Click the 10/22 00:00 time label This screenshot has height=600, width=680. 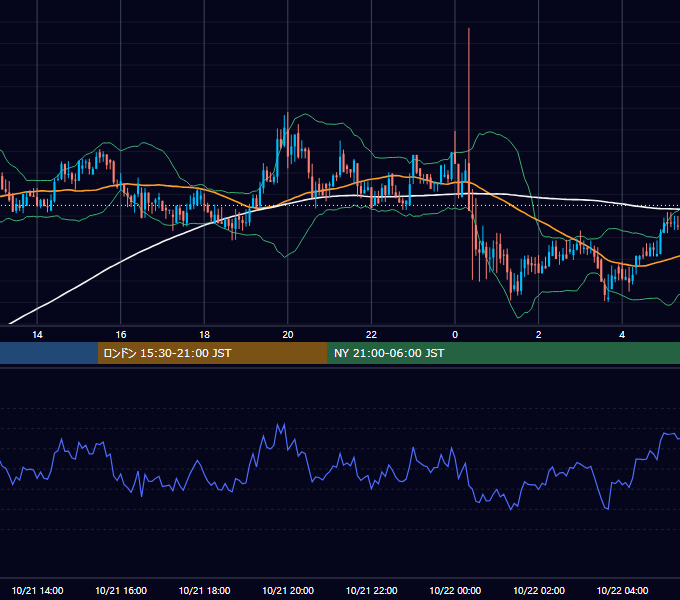[x=455, y=590]
